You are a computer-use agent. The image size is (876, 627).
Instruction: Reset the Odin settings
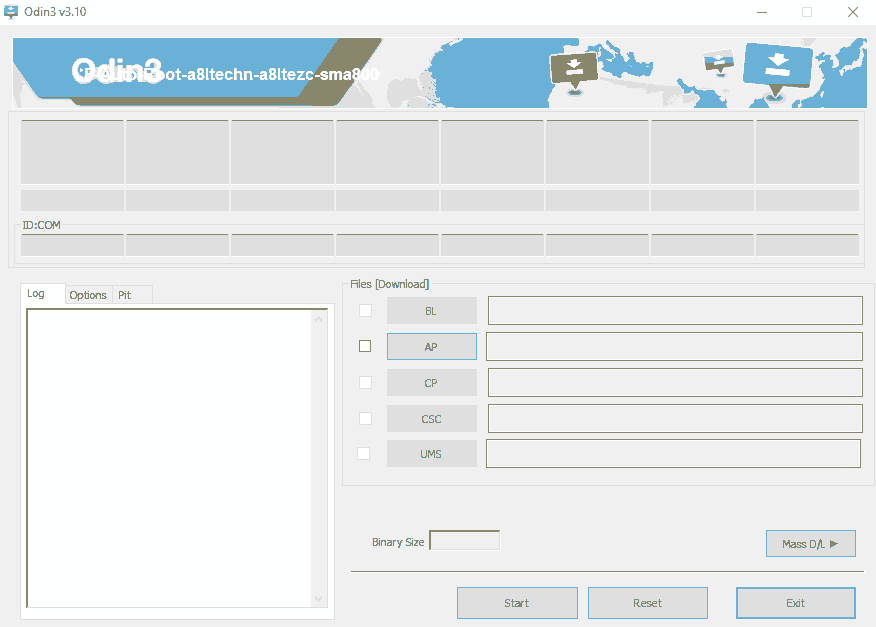click(x=648, y=603)
